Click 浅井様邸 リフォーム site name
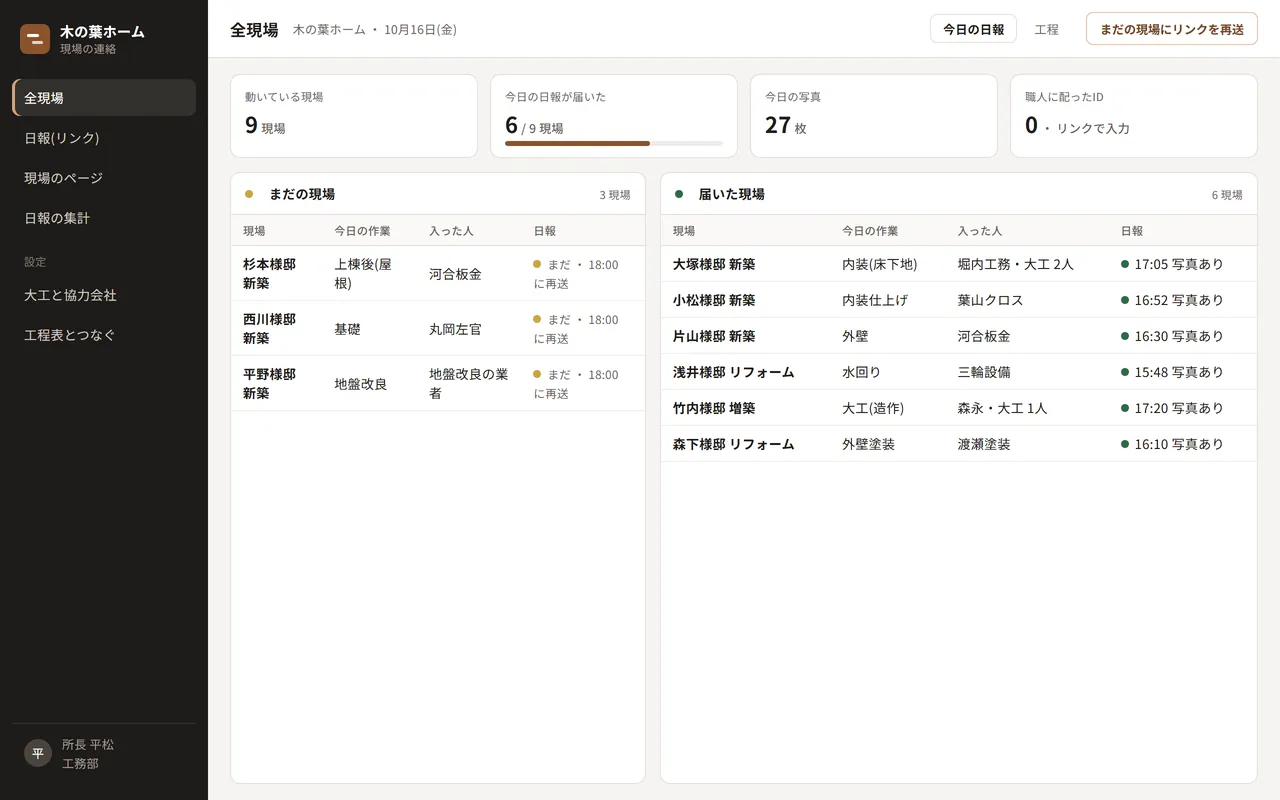The image size is (1280, 800). coord(734,372)
